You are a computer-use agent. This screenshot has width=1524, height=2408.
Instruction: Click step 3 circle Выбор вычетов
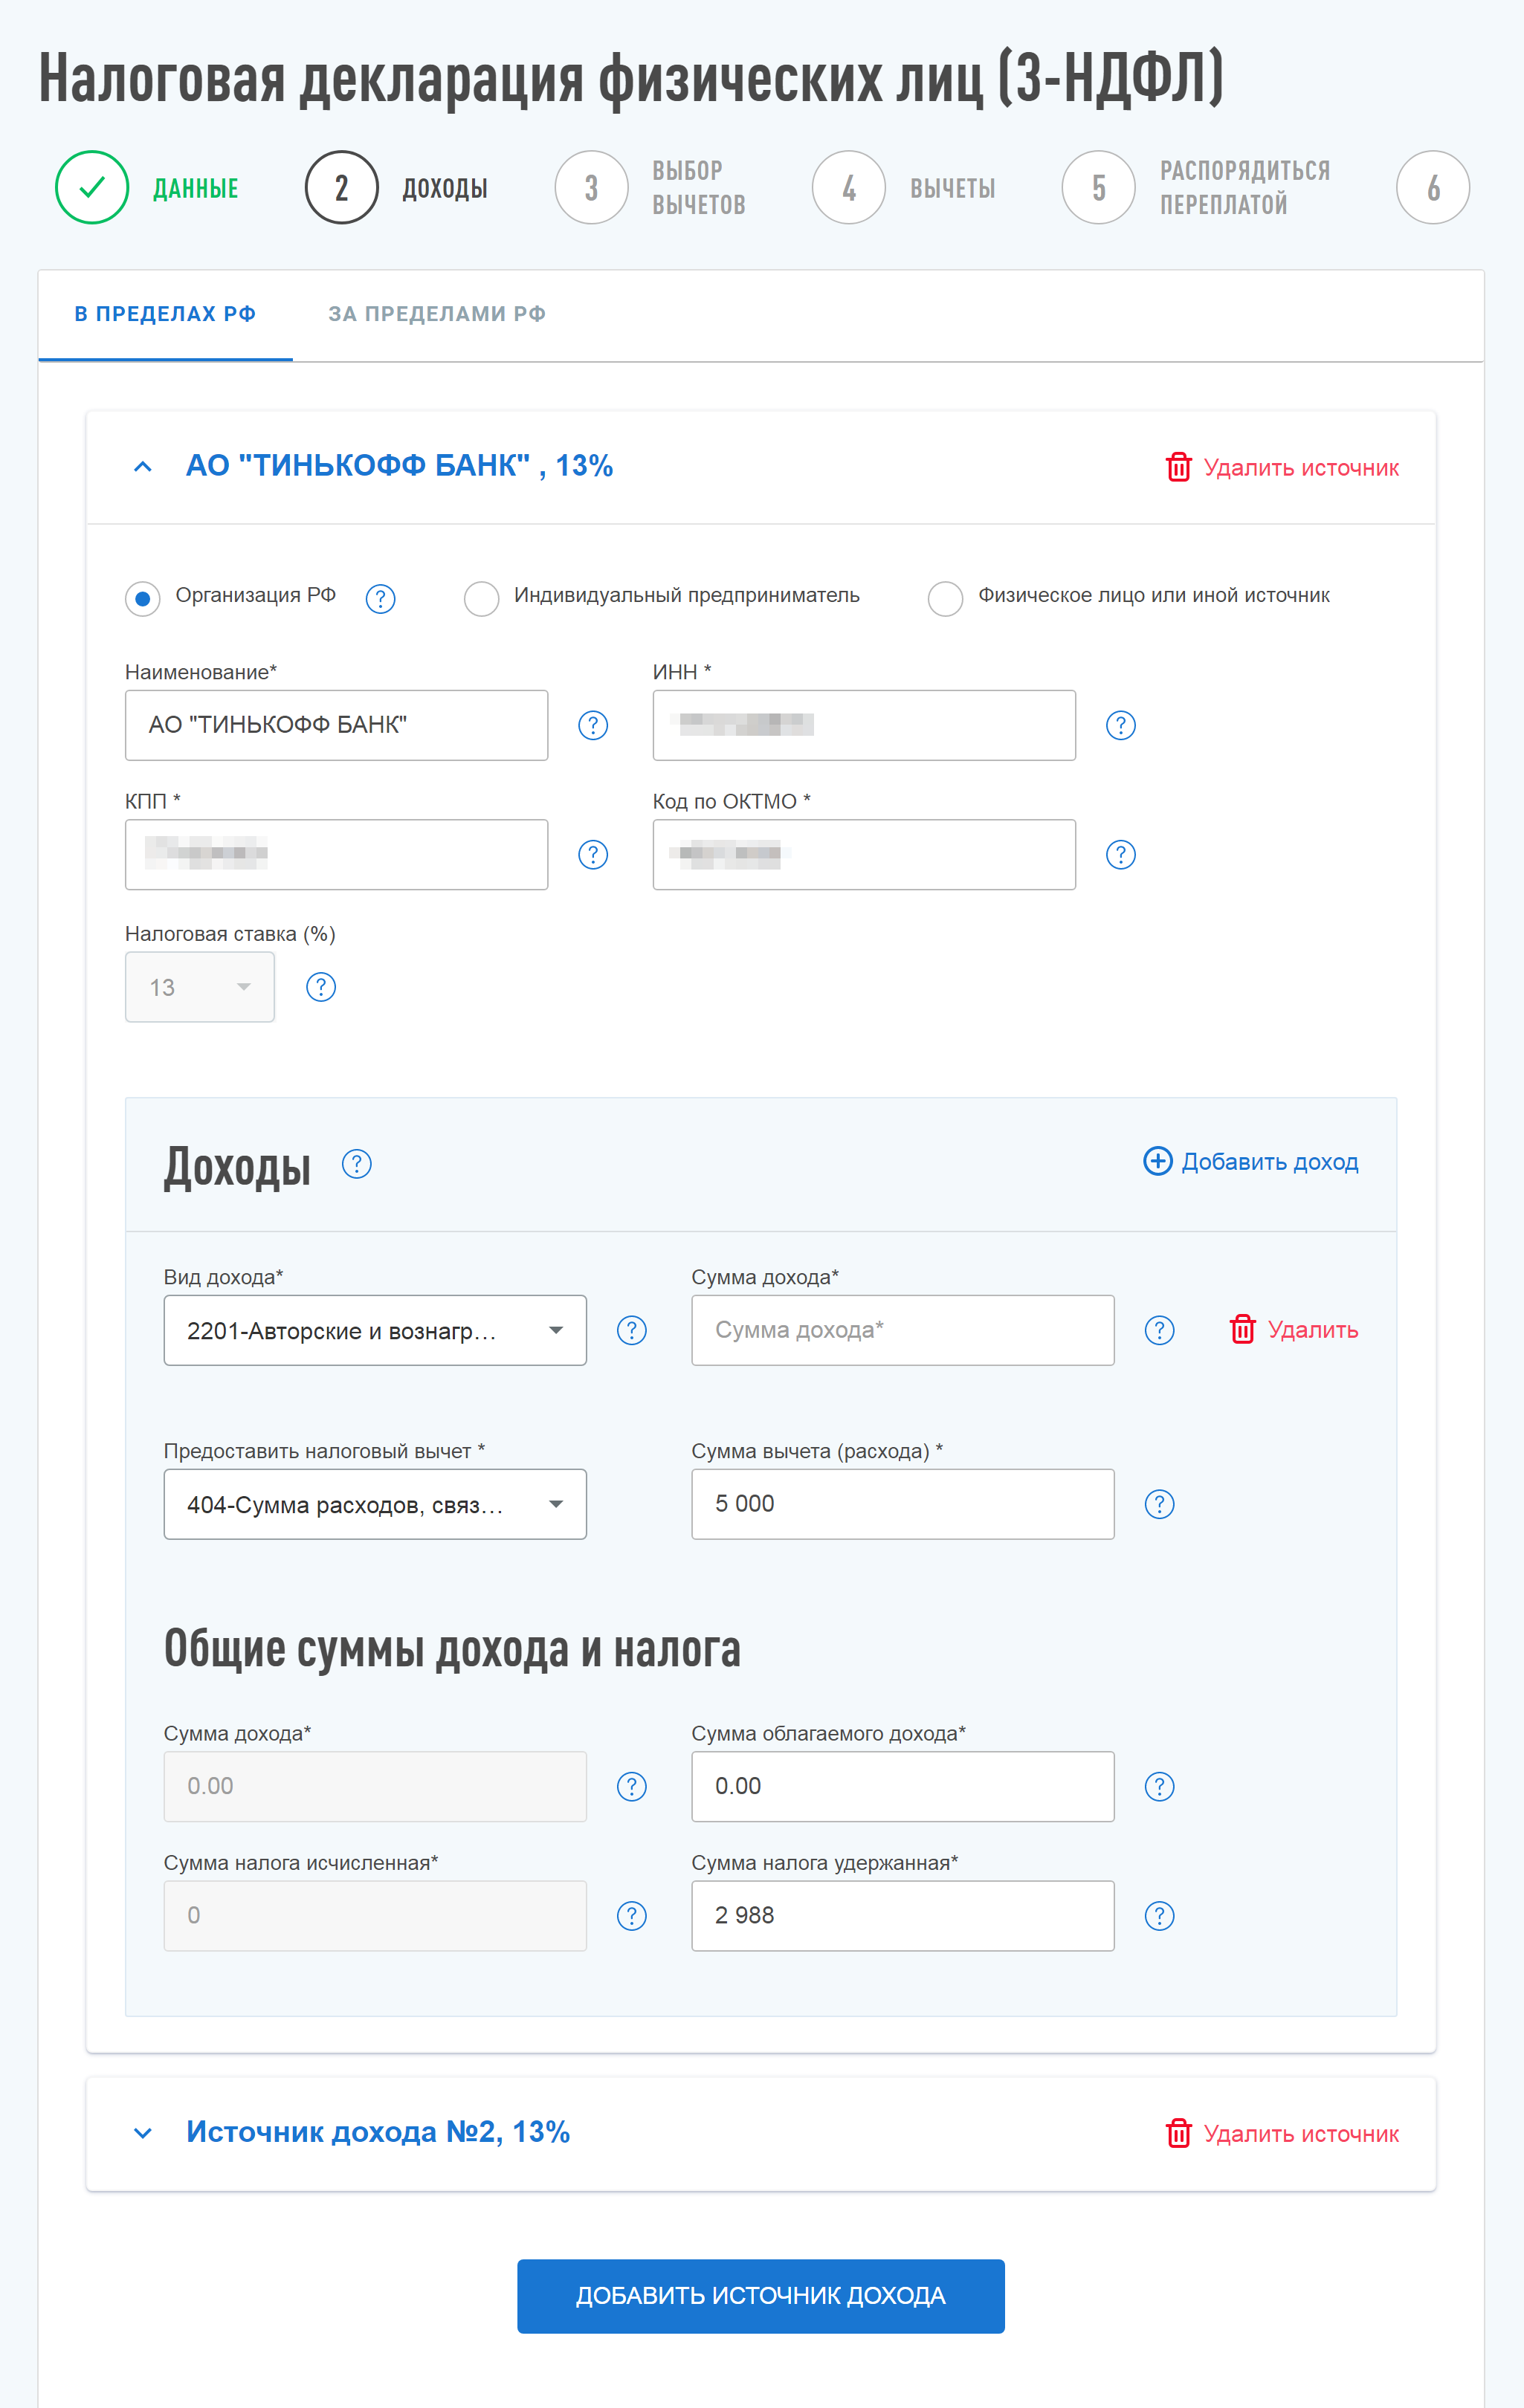[x=592, y=187]
